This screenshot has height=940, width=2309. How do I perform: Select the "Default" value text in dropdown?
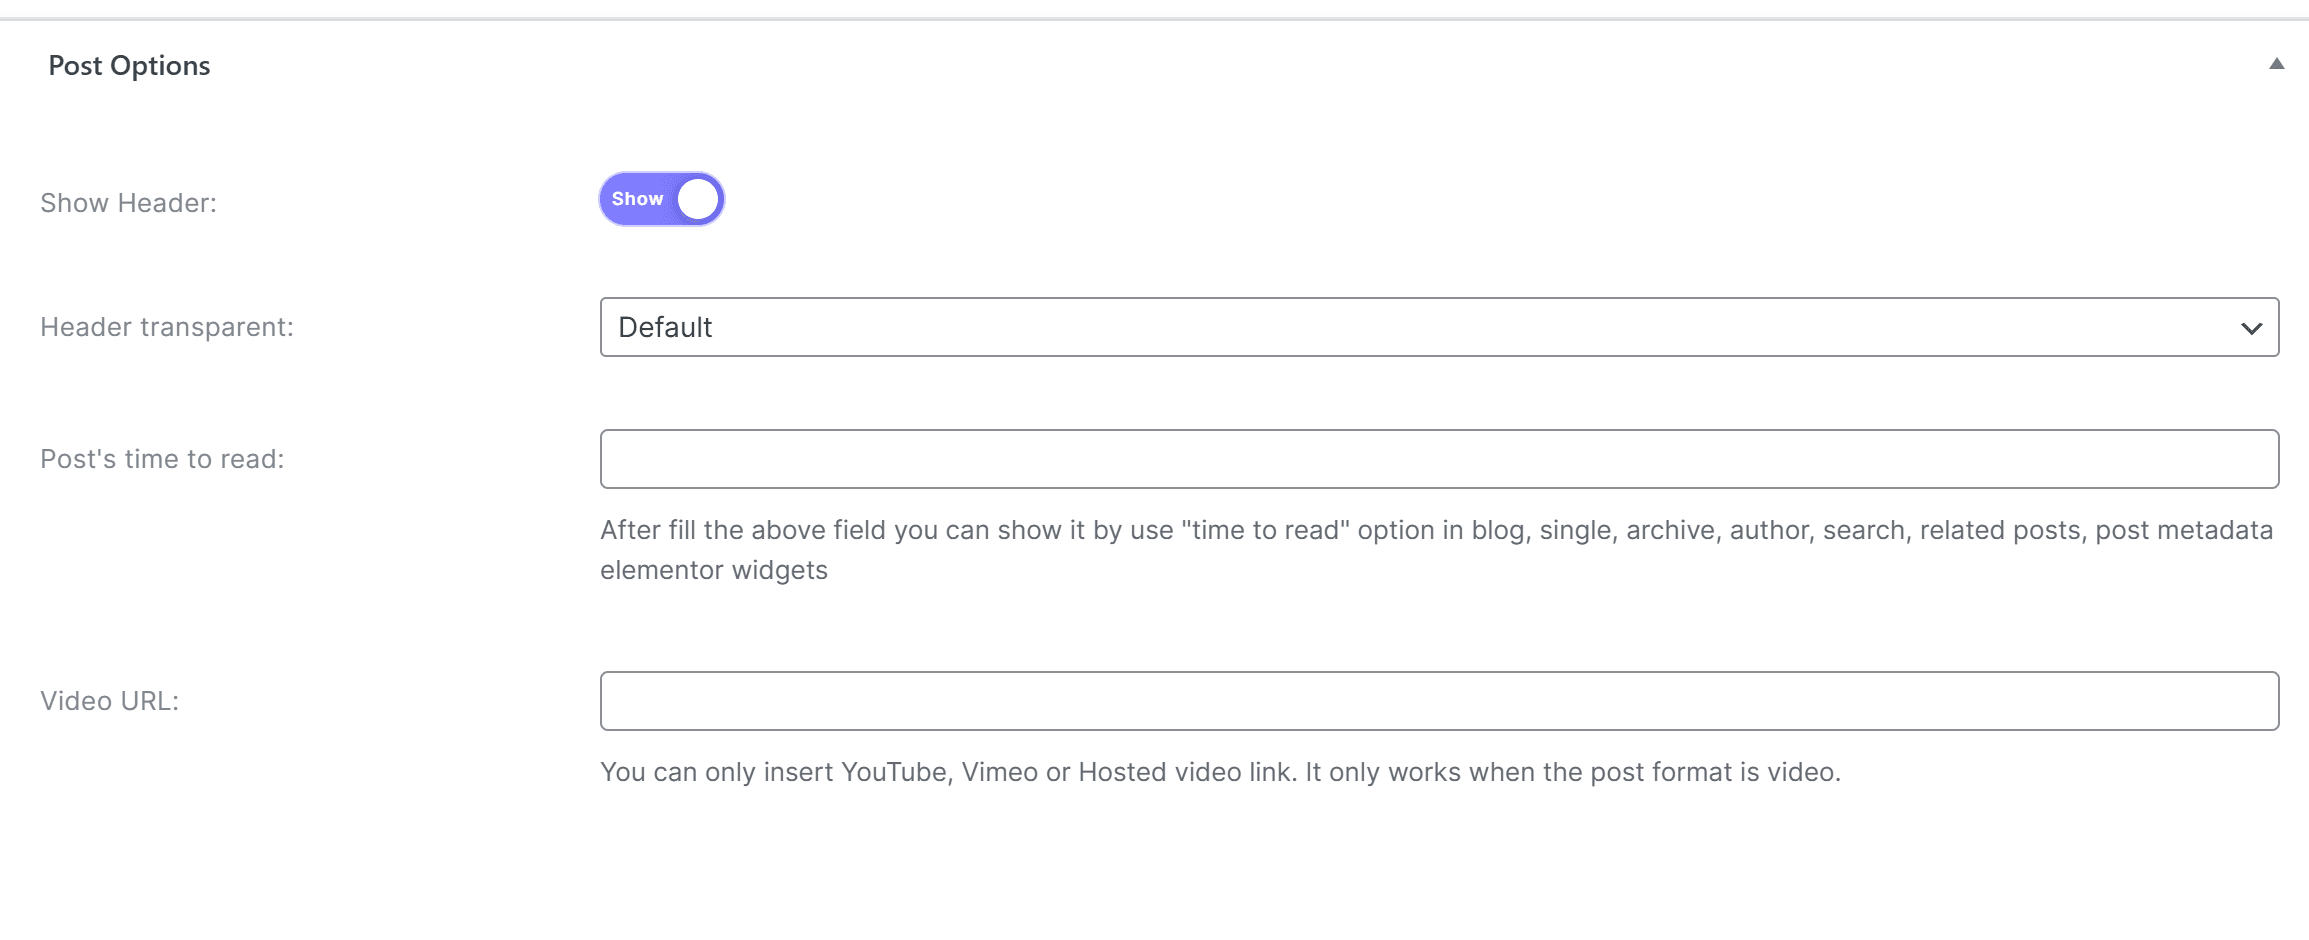[x=665, y=327]
